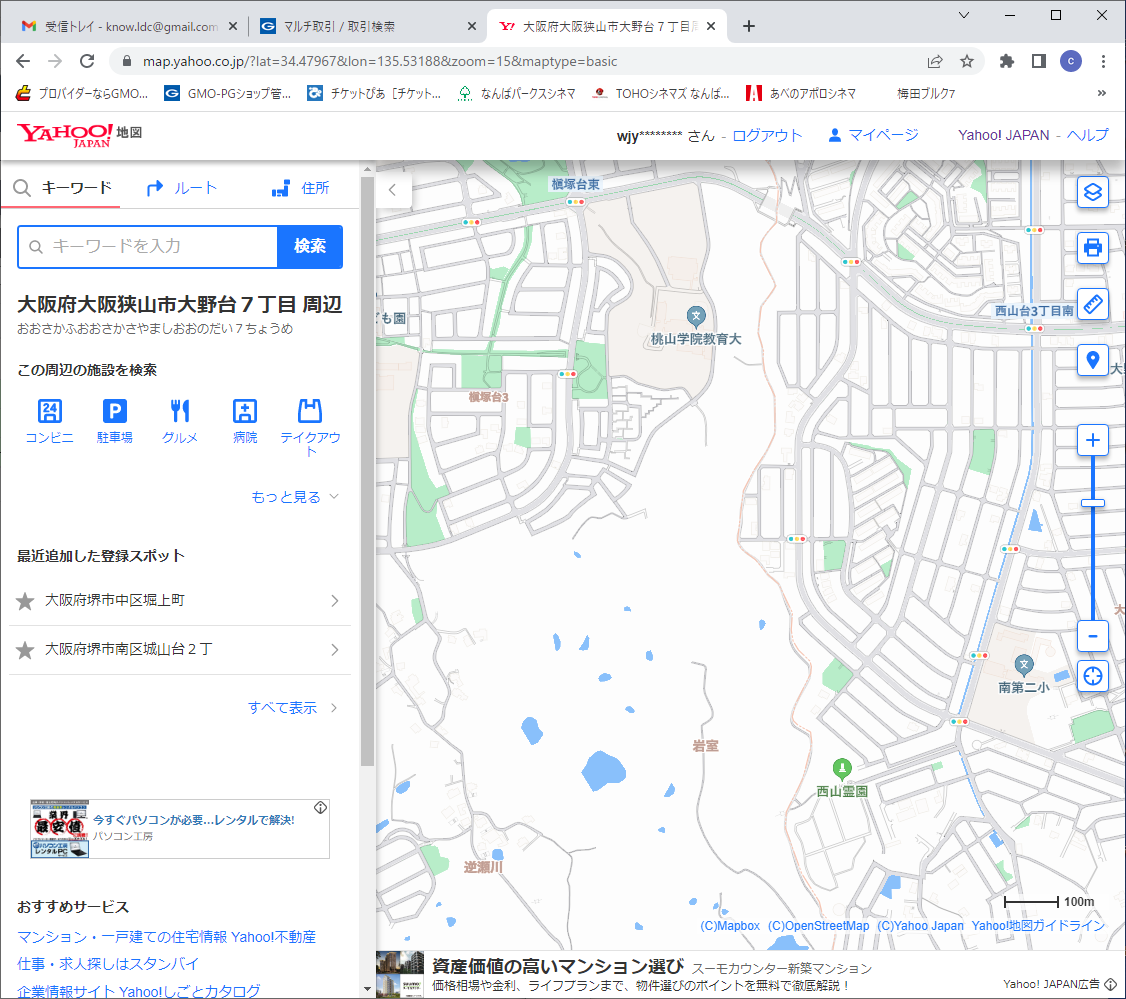Click the ログアウト link
Image resolution: width=1126 pixels, height=999 pixels.
[767, 136]
